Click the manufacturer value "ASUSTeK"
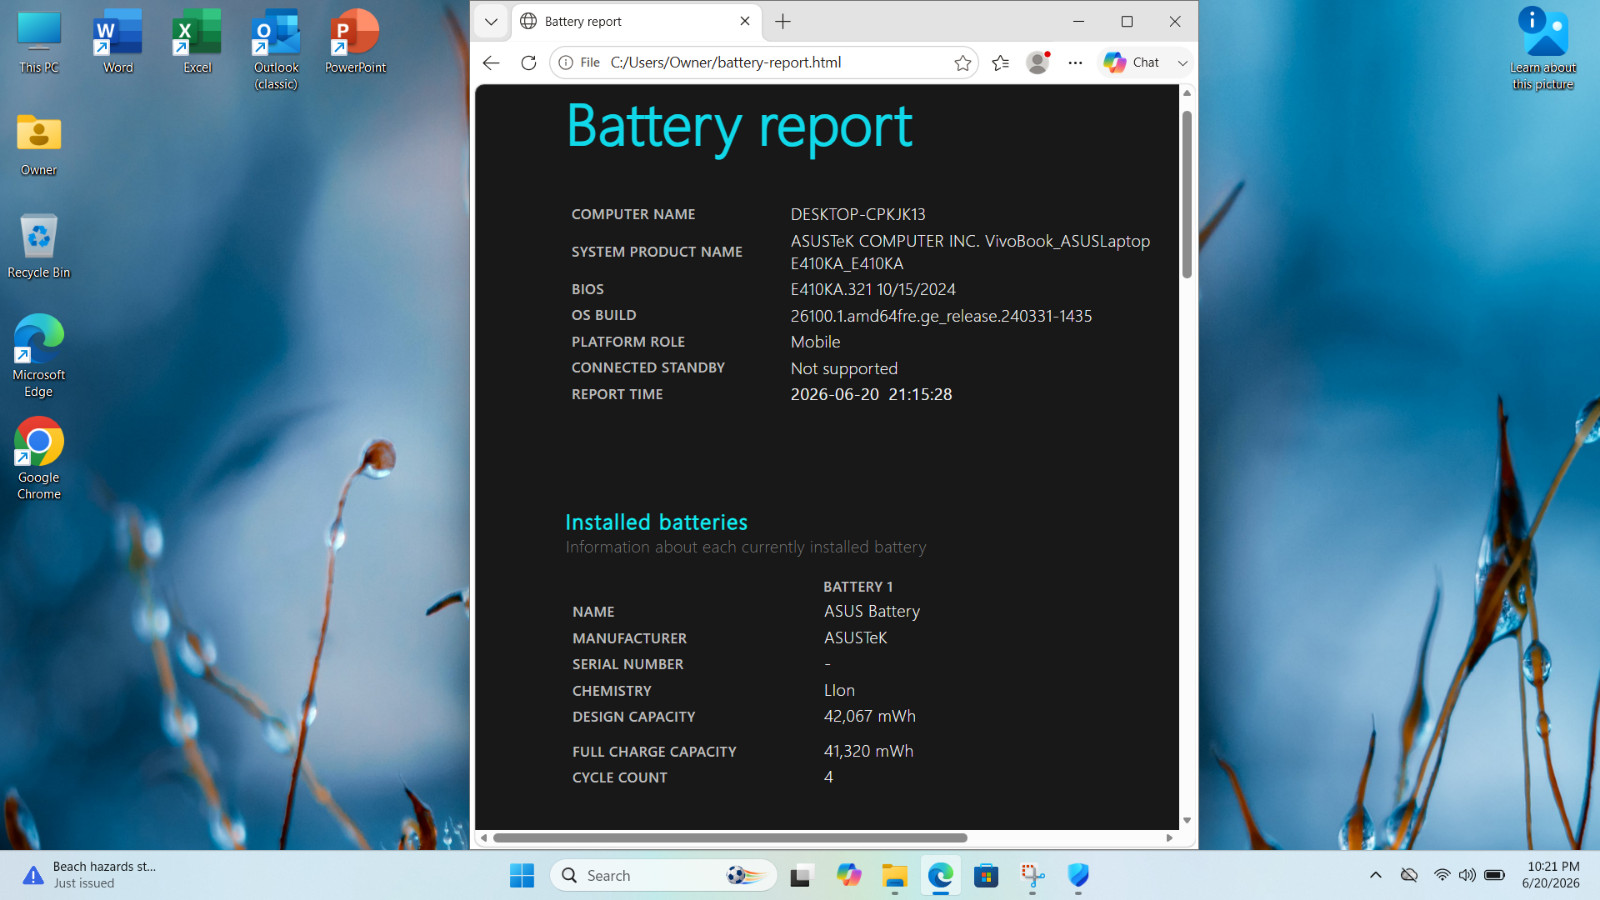This screenshot has width=1600, height=900. [x=855, y=638]
